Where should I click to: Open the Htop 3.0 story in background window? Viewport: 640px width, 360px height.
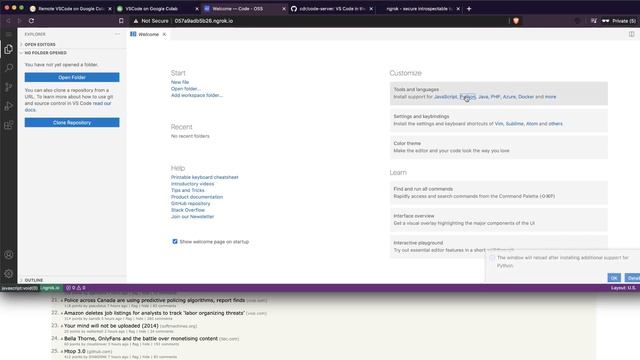click(75, 351)
